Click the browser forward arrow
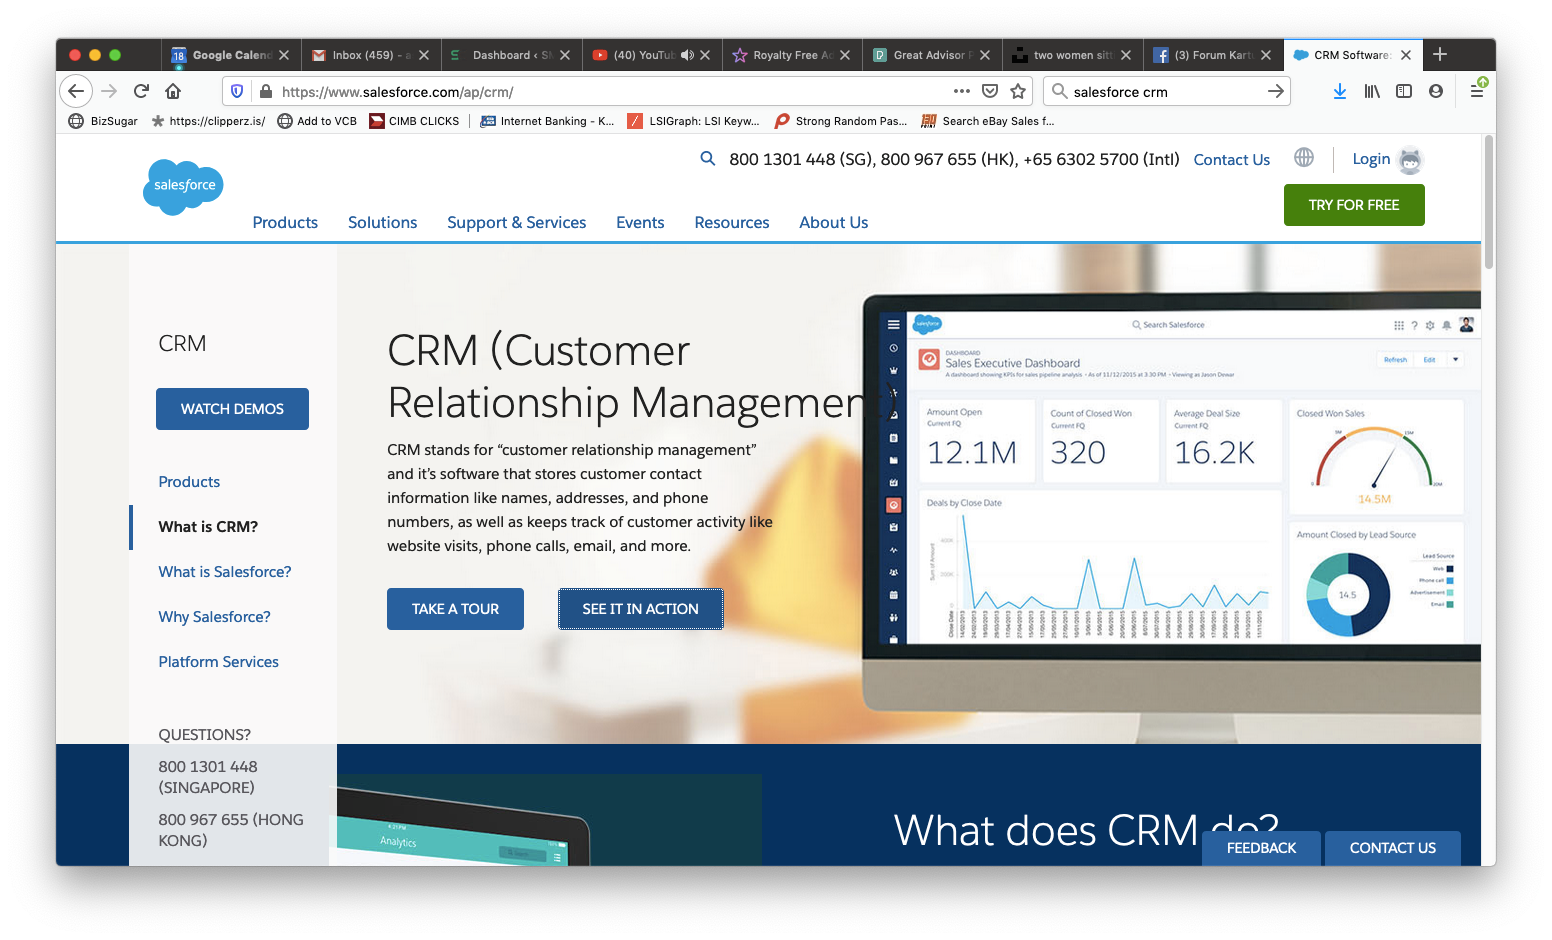 (x=109, y=91)
